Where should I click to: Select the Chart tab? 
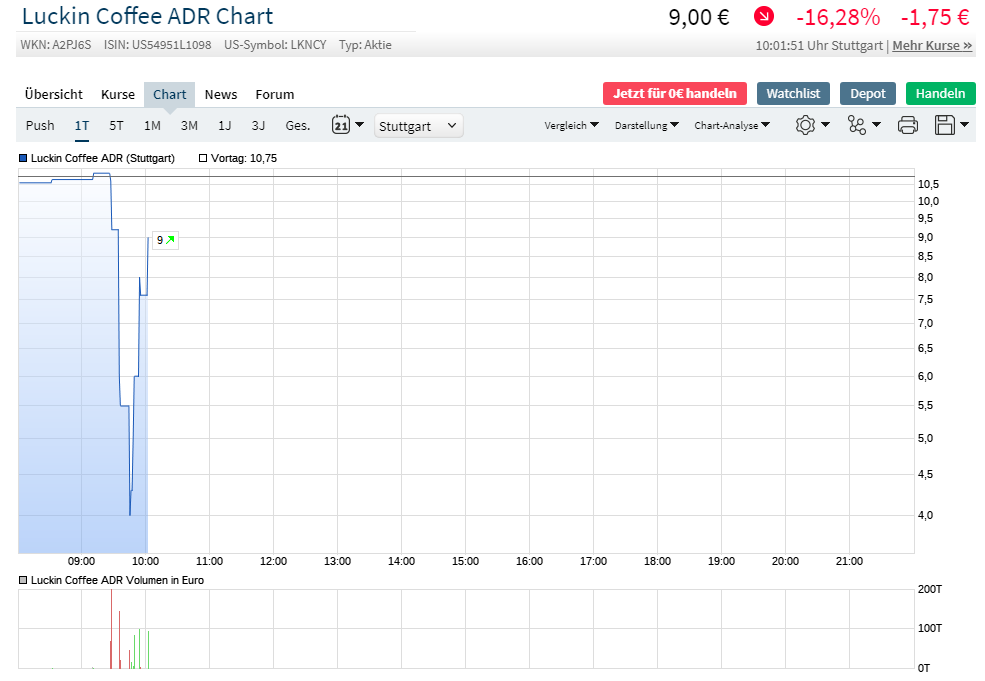(x=170, y=94)
